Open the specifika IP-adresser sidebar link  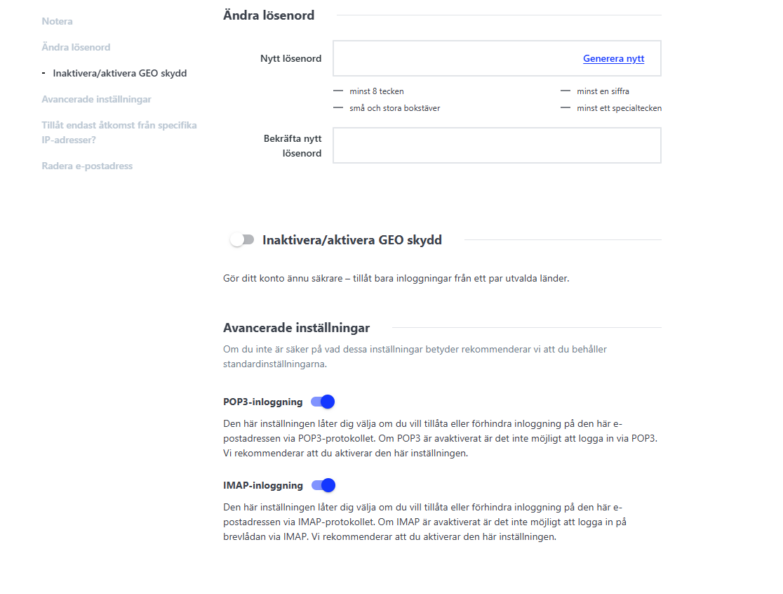(119, 132)
